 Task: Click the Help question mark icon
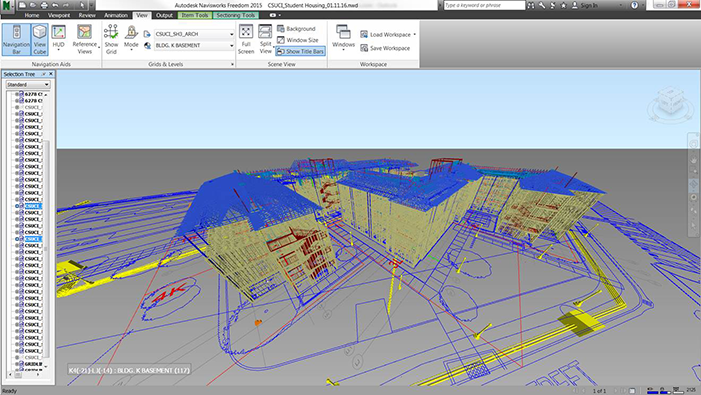click(x=634, y=5)
